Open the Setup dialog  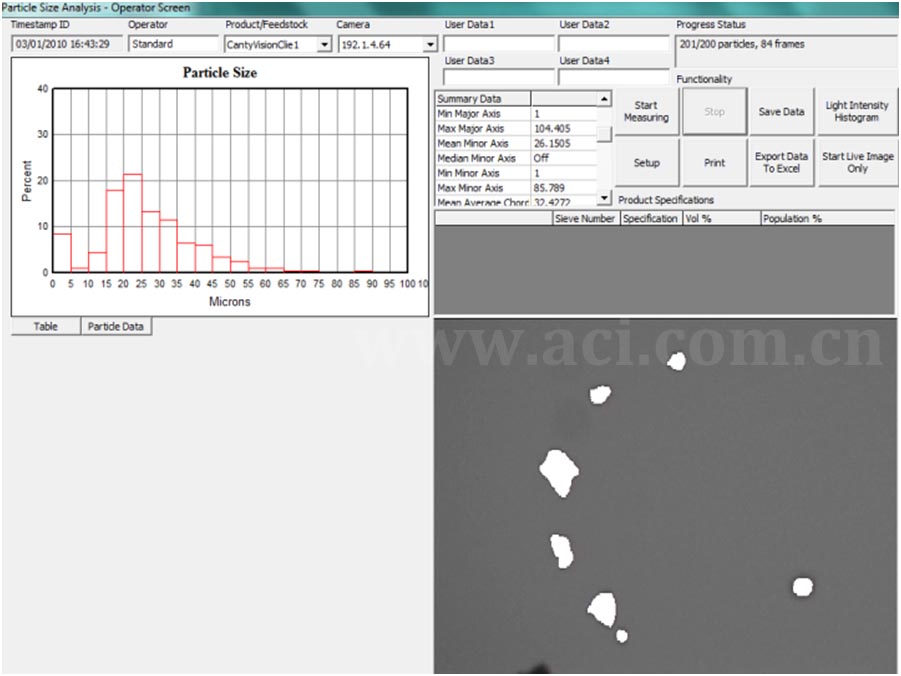coord(646,163)
